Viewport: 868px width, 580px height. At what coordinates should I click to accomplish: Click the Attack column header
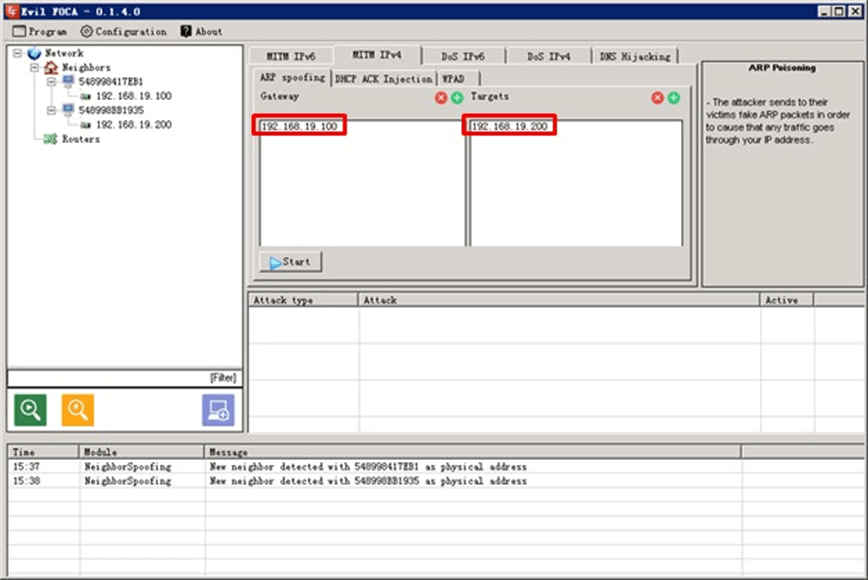pos(559,300)
